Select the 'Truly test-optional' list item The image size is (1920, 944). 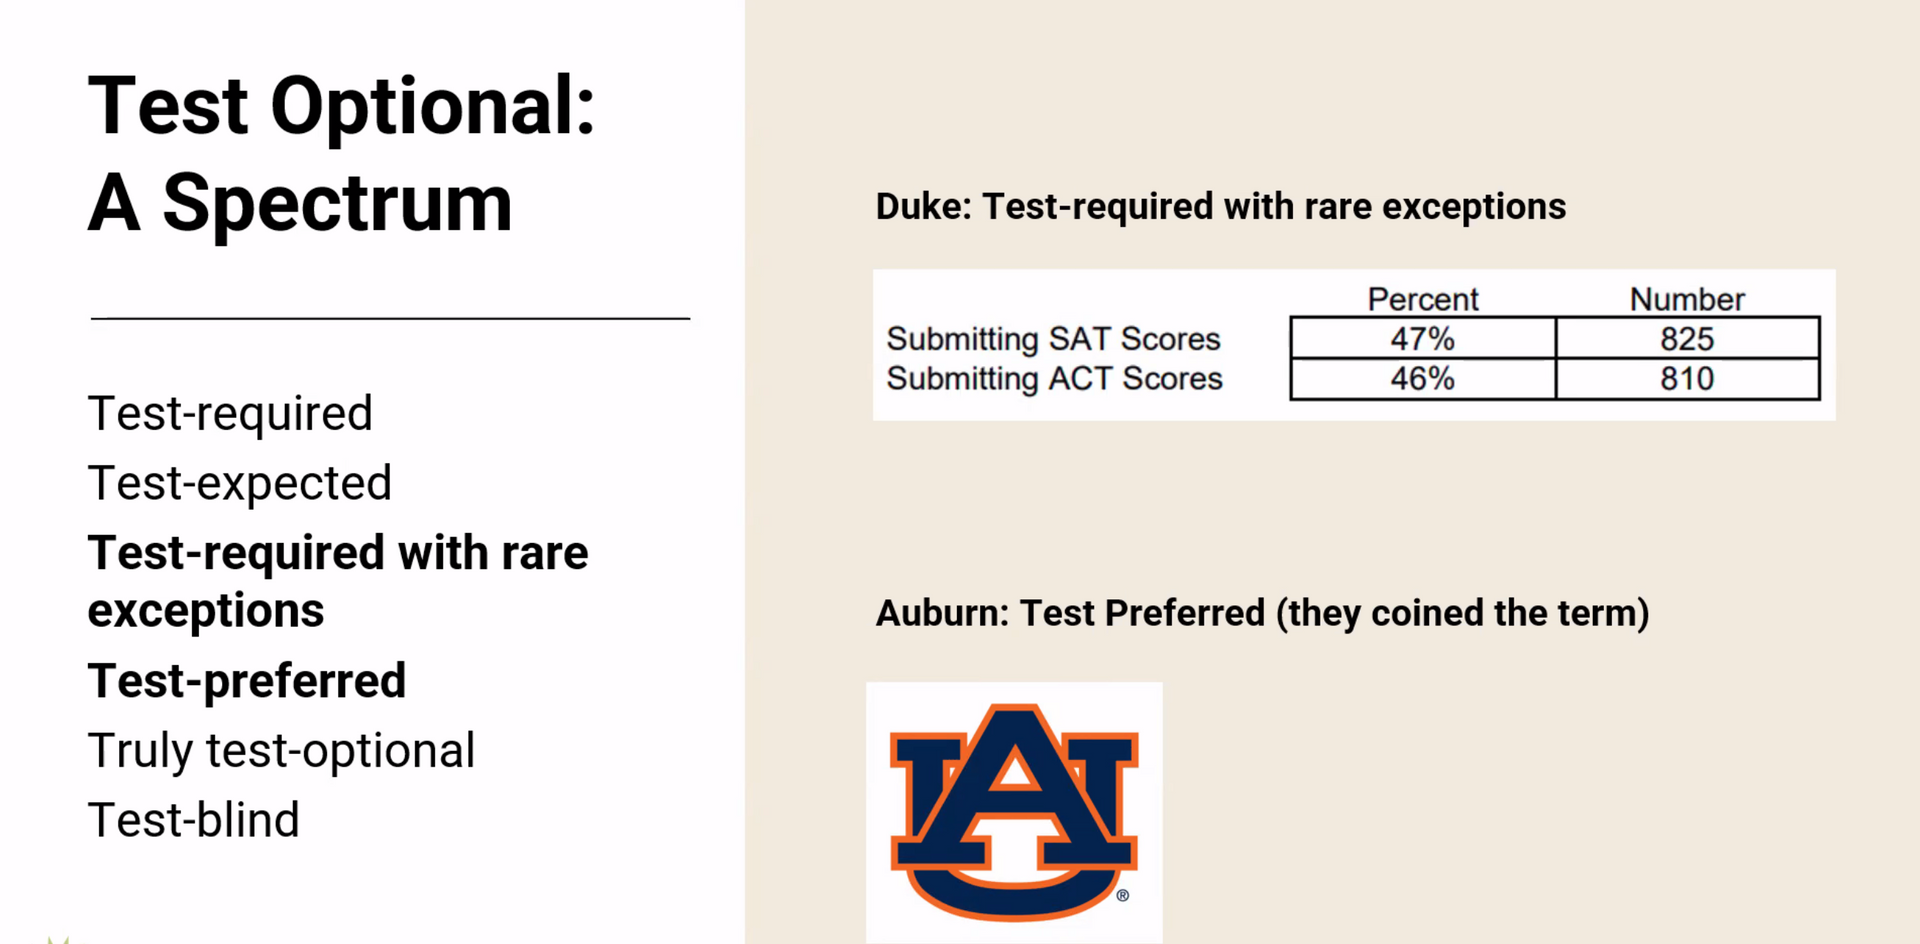point(281,750)
